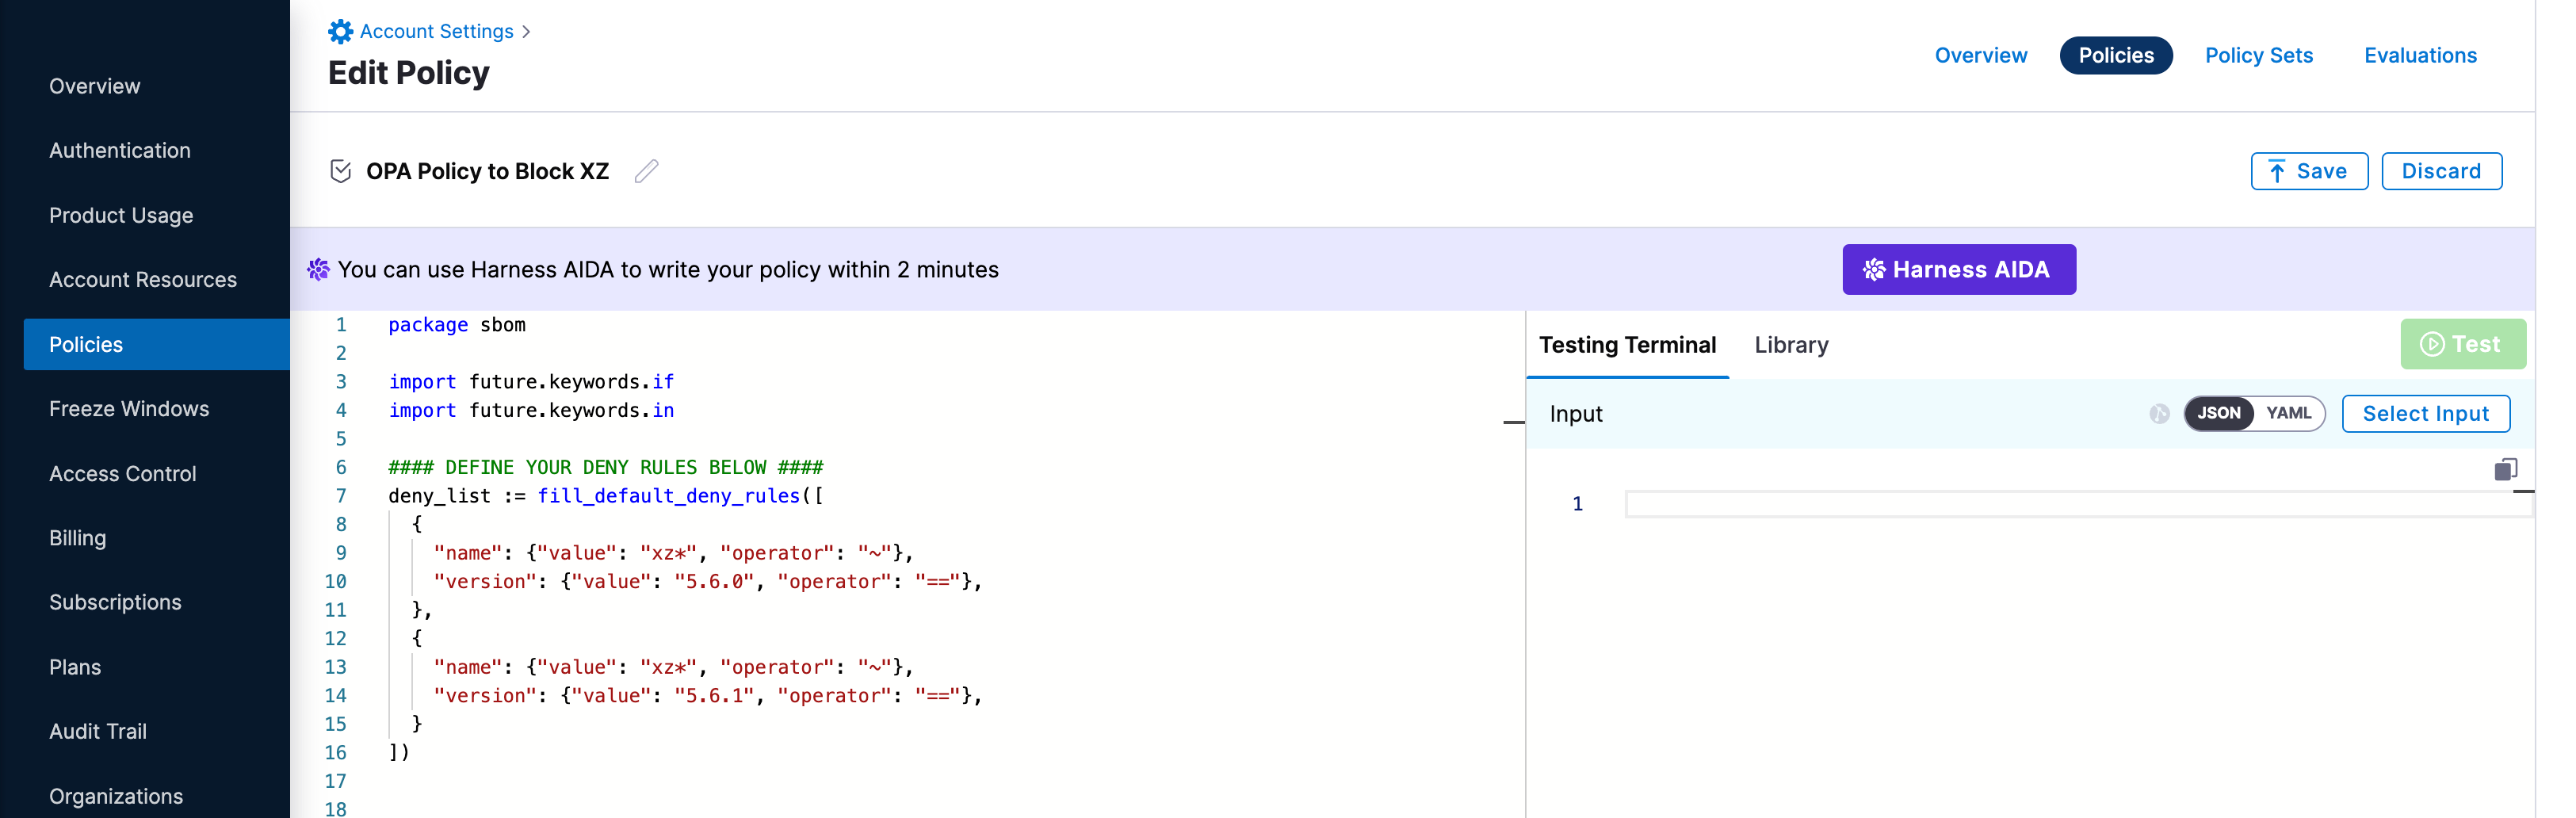Click the Account Settings gear icon
This screenshot has height=818, width=2576.
tap(340, 31)
